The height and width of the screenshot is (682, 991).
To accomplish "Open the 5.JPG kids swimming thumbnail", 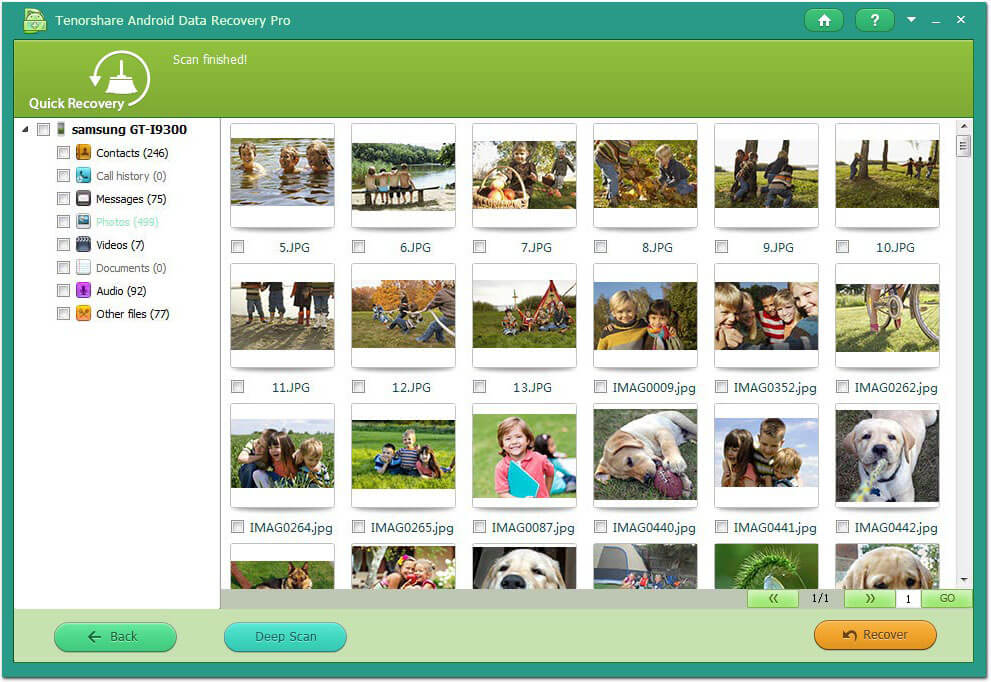I will point(283,174).
